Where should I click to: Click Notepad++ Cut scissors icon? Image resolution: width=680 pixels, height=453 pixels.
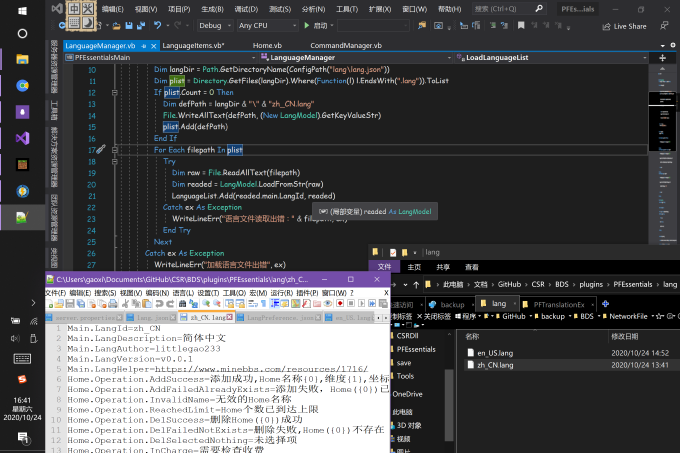[125, 303]
